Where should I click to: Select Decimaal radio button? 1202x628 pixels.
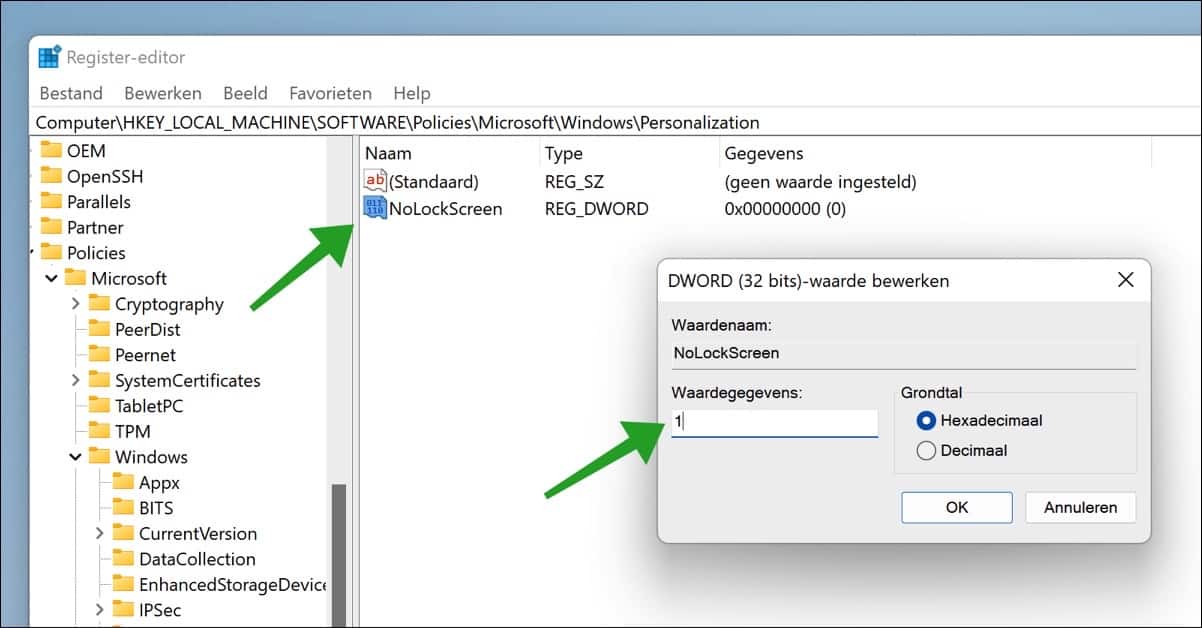pos(926,451)
